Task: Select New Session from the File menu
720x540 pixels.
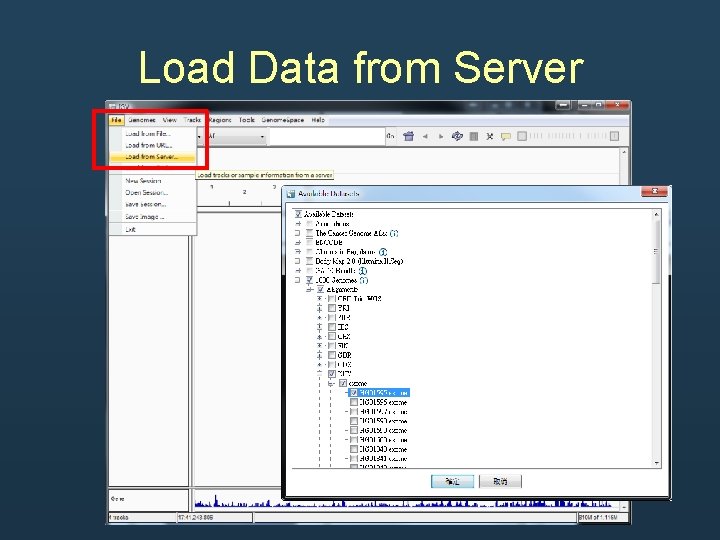Action: click(152, 181)
